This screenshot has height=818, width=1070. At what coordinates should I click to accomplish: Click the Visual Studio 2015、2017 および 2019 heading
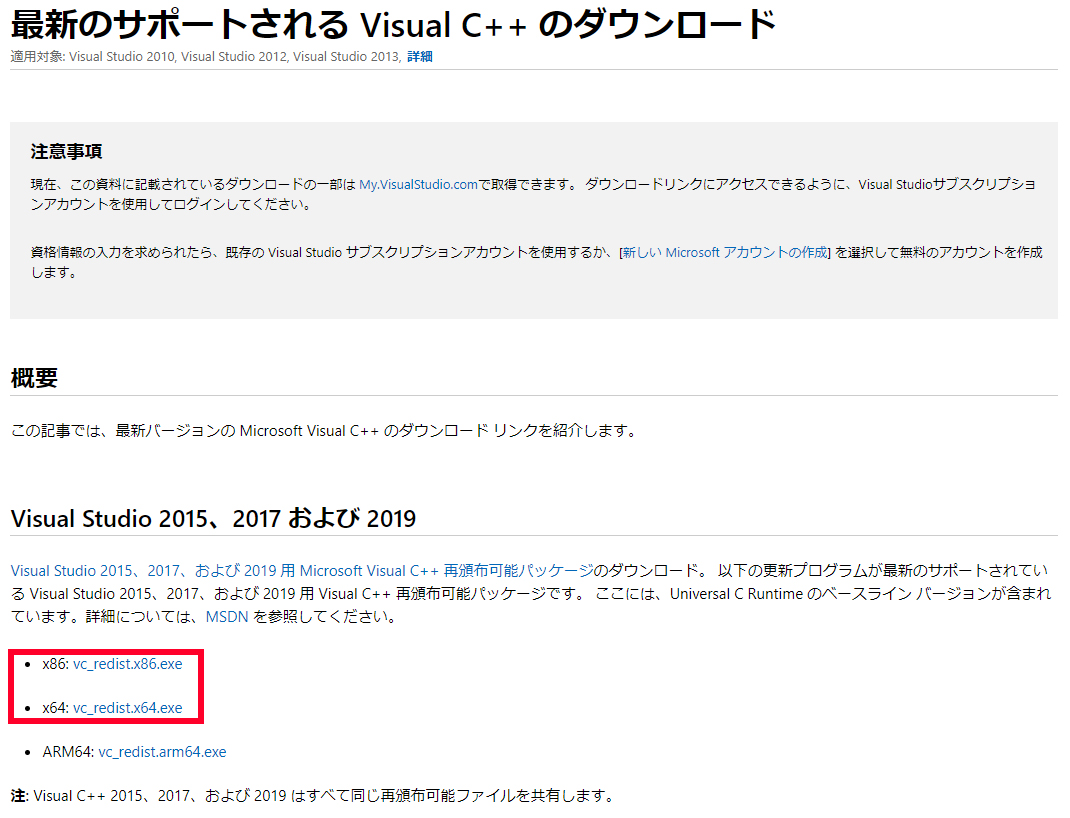213,518
